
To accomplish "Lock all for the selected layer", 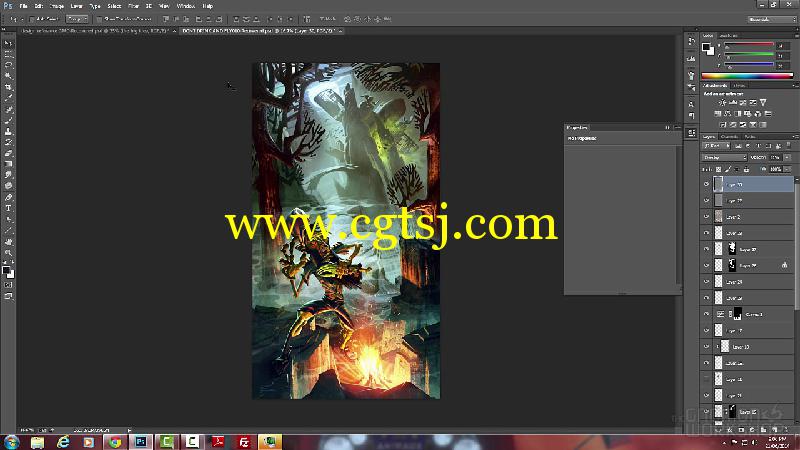I will coord(746,169).
